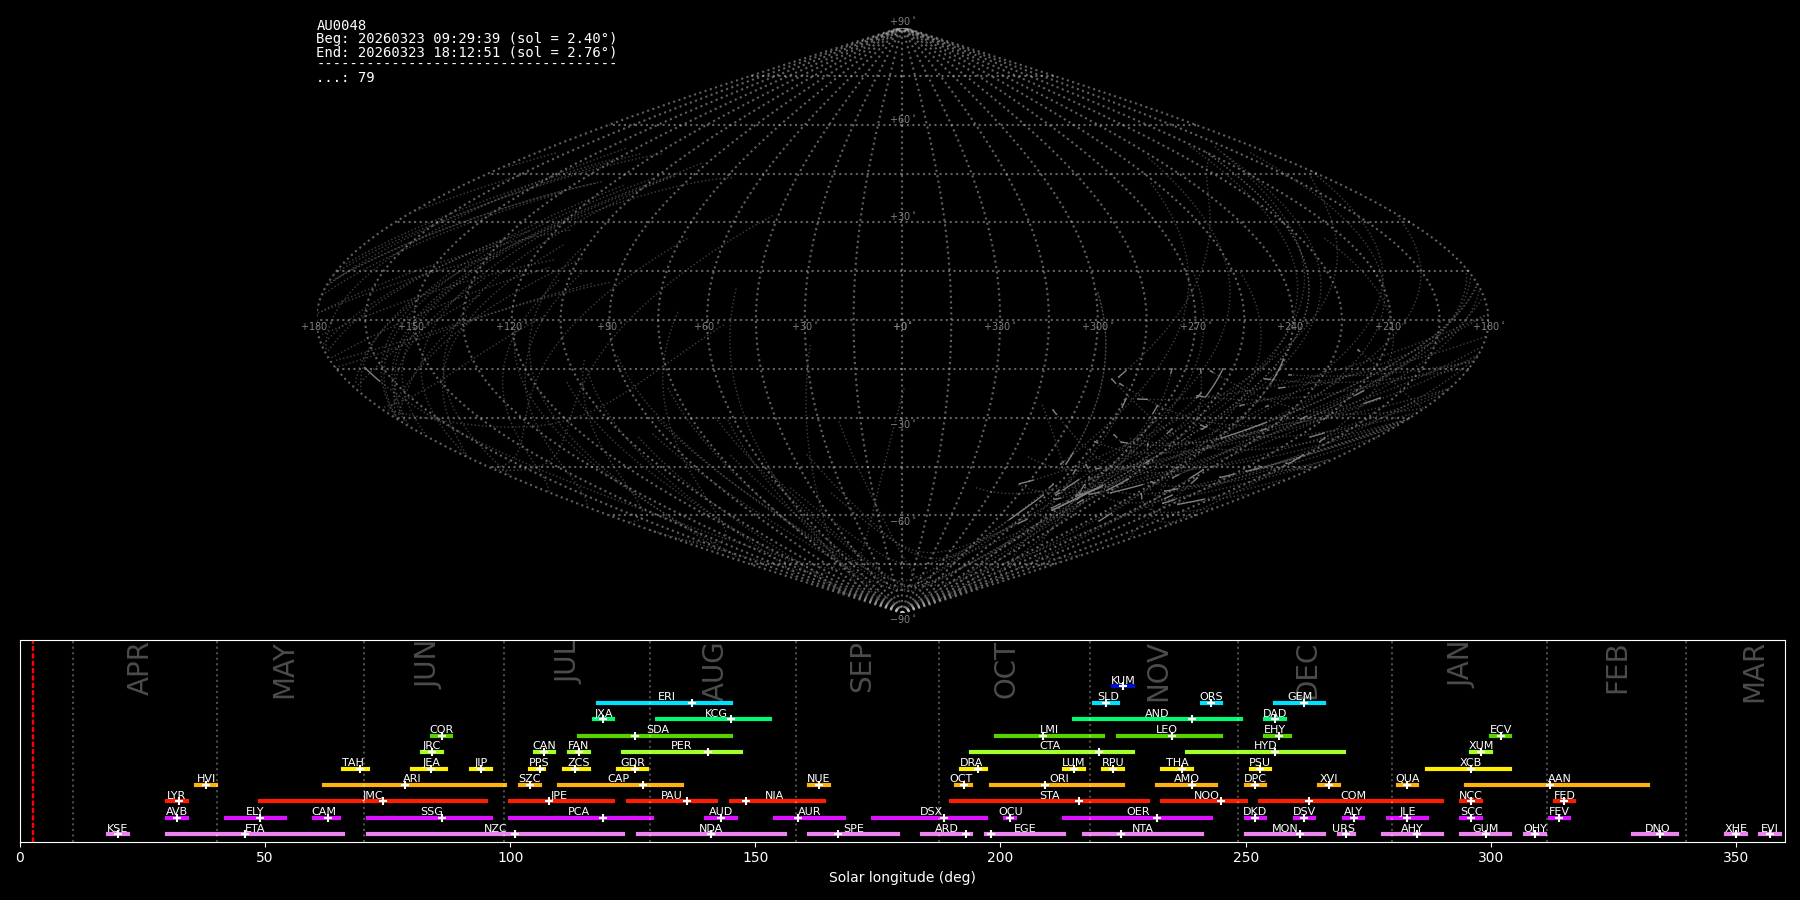Click the Beg timestamp line in header

pos(466,39)
